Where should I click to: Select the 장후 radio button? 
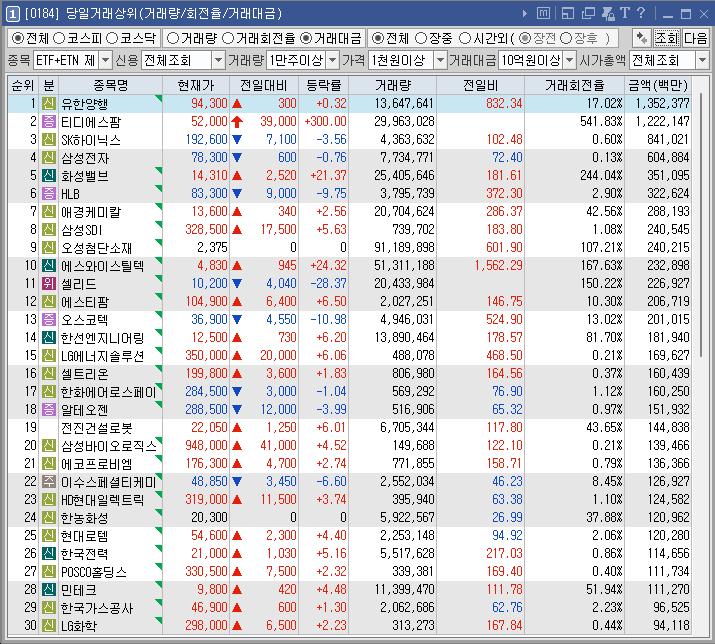566,38
